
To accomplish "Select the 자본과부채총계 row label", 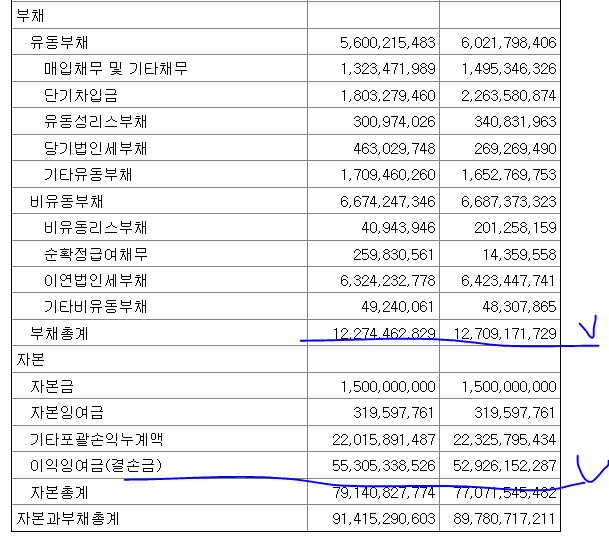I will click(68, 518).
